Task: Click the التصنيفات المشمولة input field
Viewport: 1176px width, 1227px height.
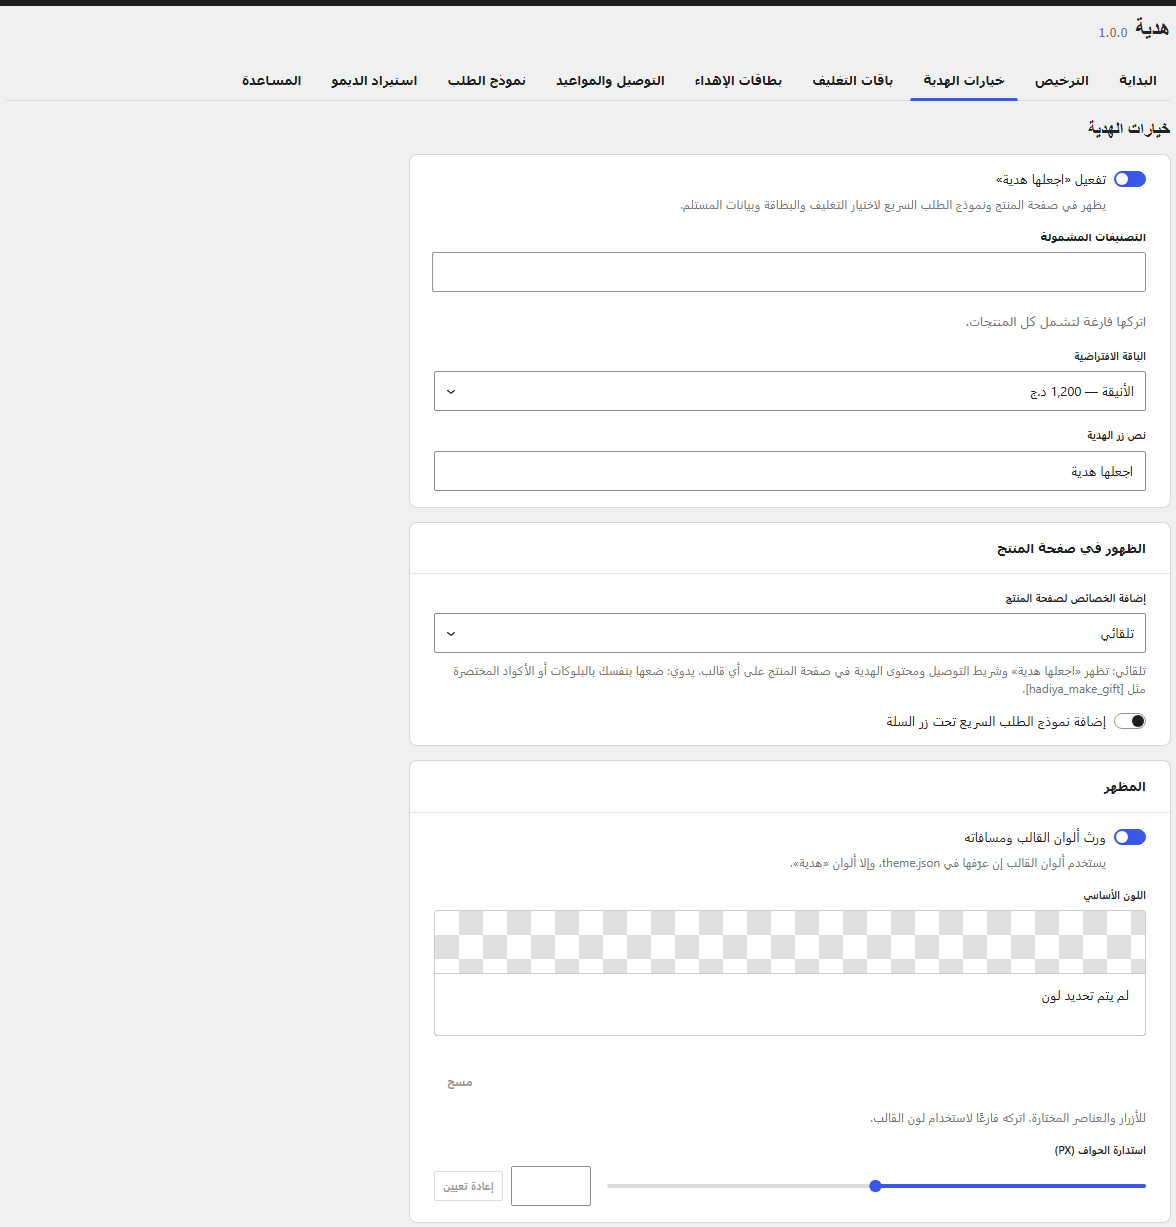Action: [x=789, y=272]
